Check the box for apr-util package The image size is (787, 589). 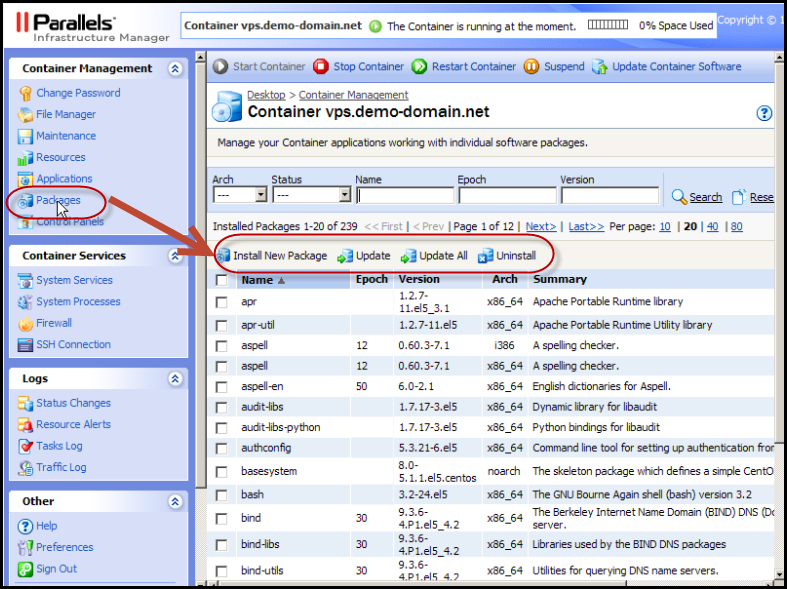pos(221,326)
